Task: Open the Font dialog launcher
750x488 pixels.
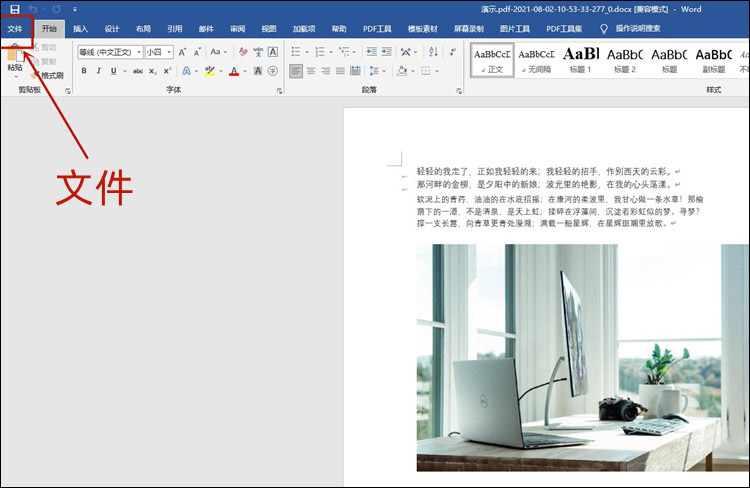Action: click(x=279, y=91)
